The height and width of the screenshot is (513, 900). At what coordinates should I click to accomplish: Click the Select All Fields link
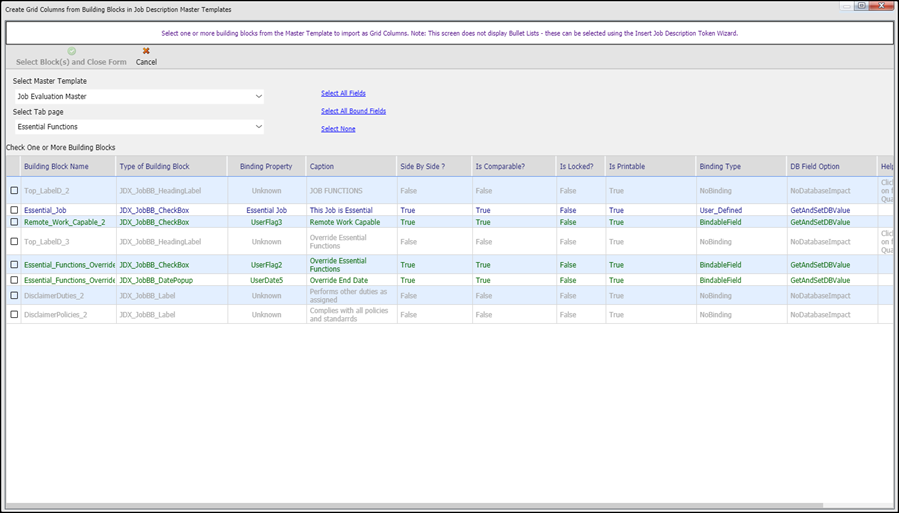343,93
